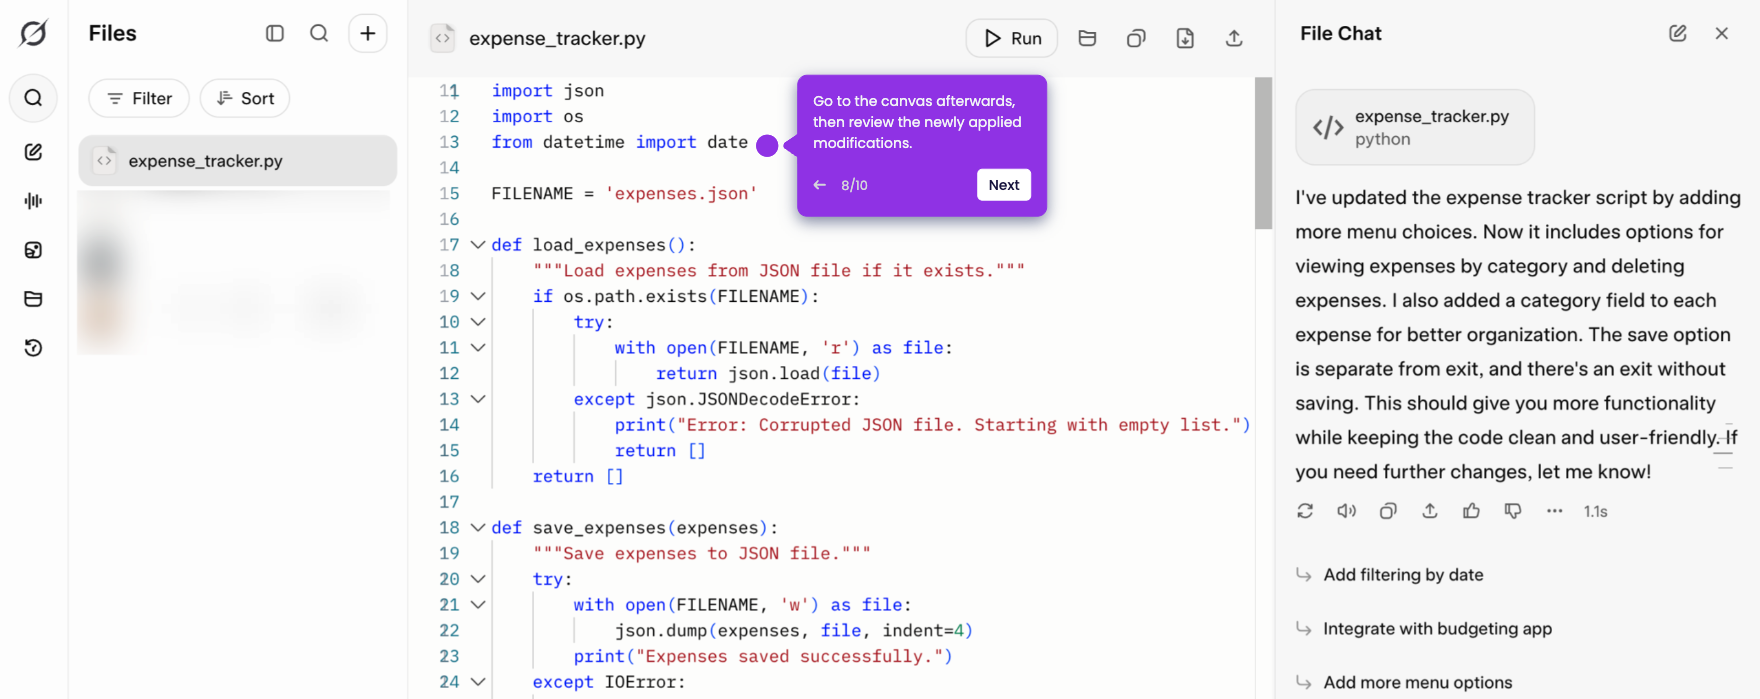Open the Filter options
This screenshot has width=1760, height=699.
pyautogui.click(x=139, y=98)
